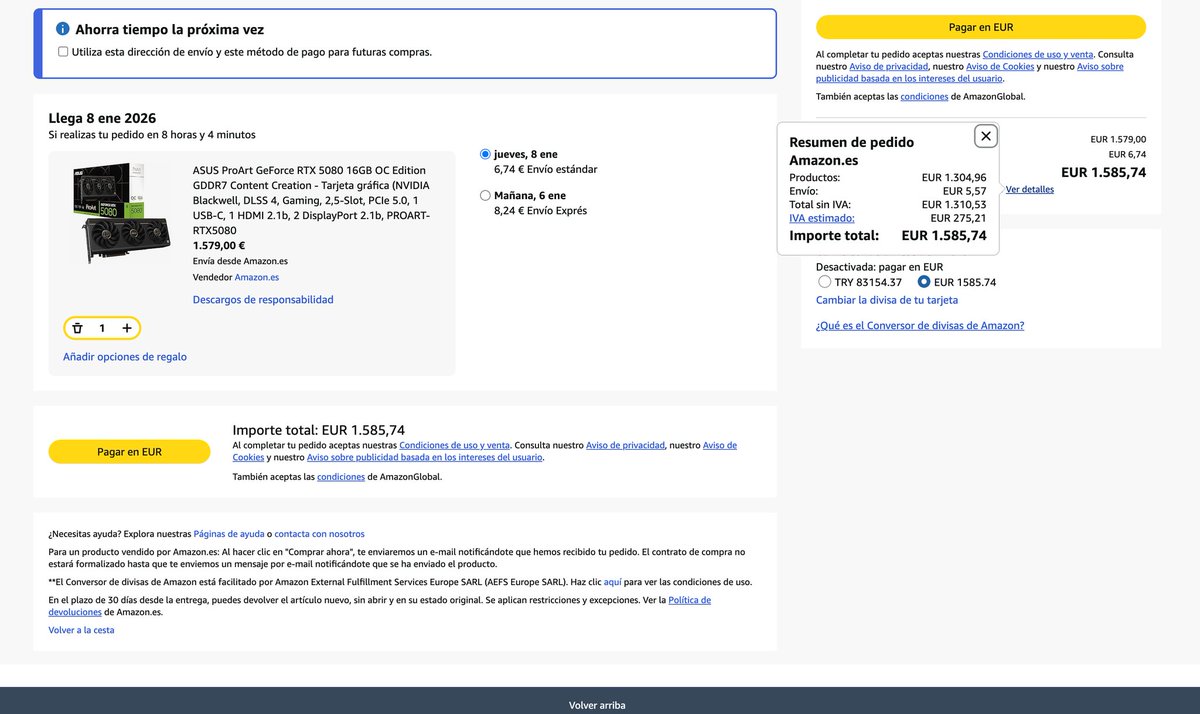Click the top Pagar en EUR button
The height and width of the screenshot is (714, 1200).
[981, 27]
